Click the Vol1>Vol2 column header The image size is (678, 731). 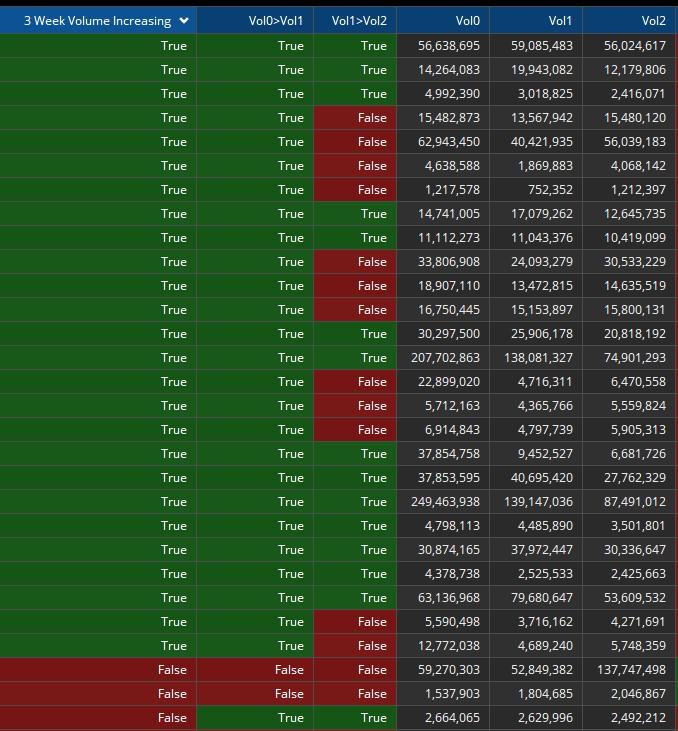[x=359, y=21]
